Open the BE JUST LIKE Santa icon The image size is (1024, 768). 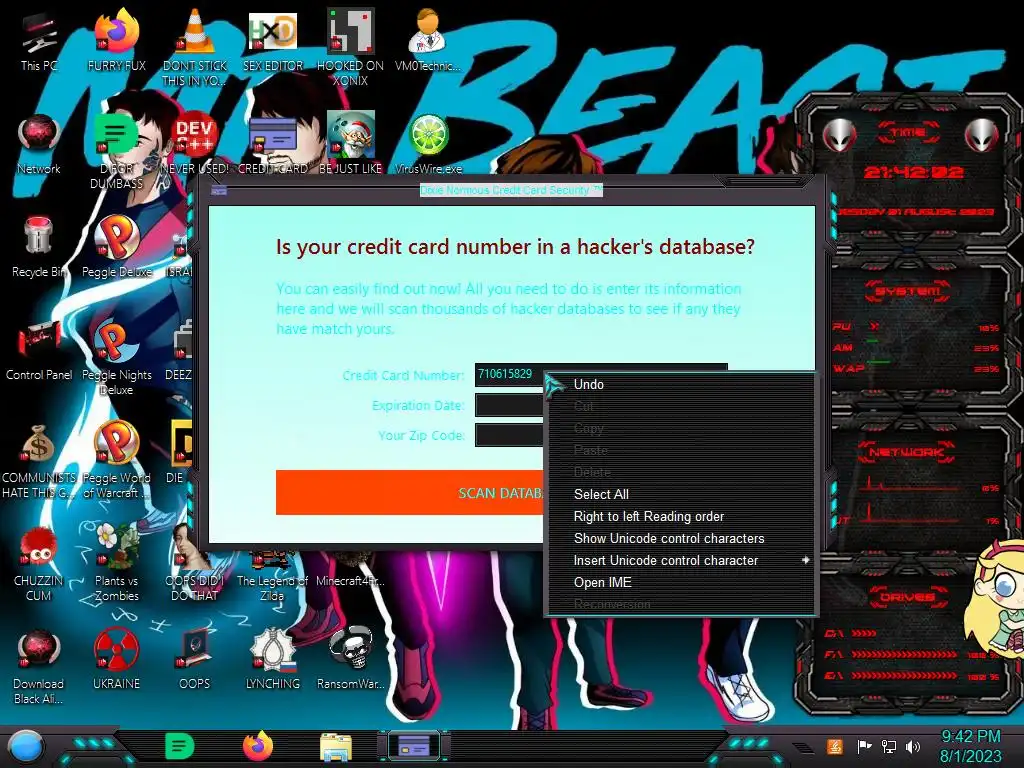pos(351,144)
